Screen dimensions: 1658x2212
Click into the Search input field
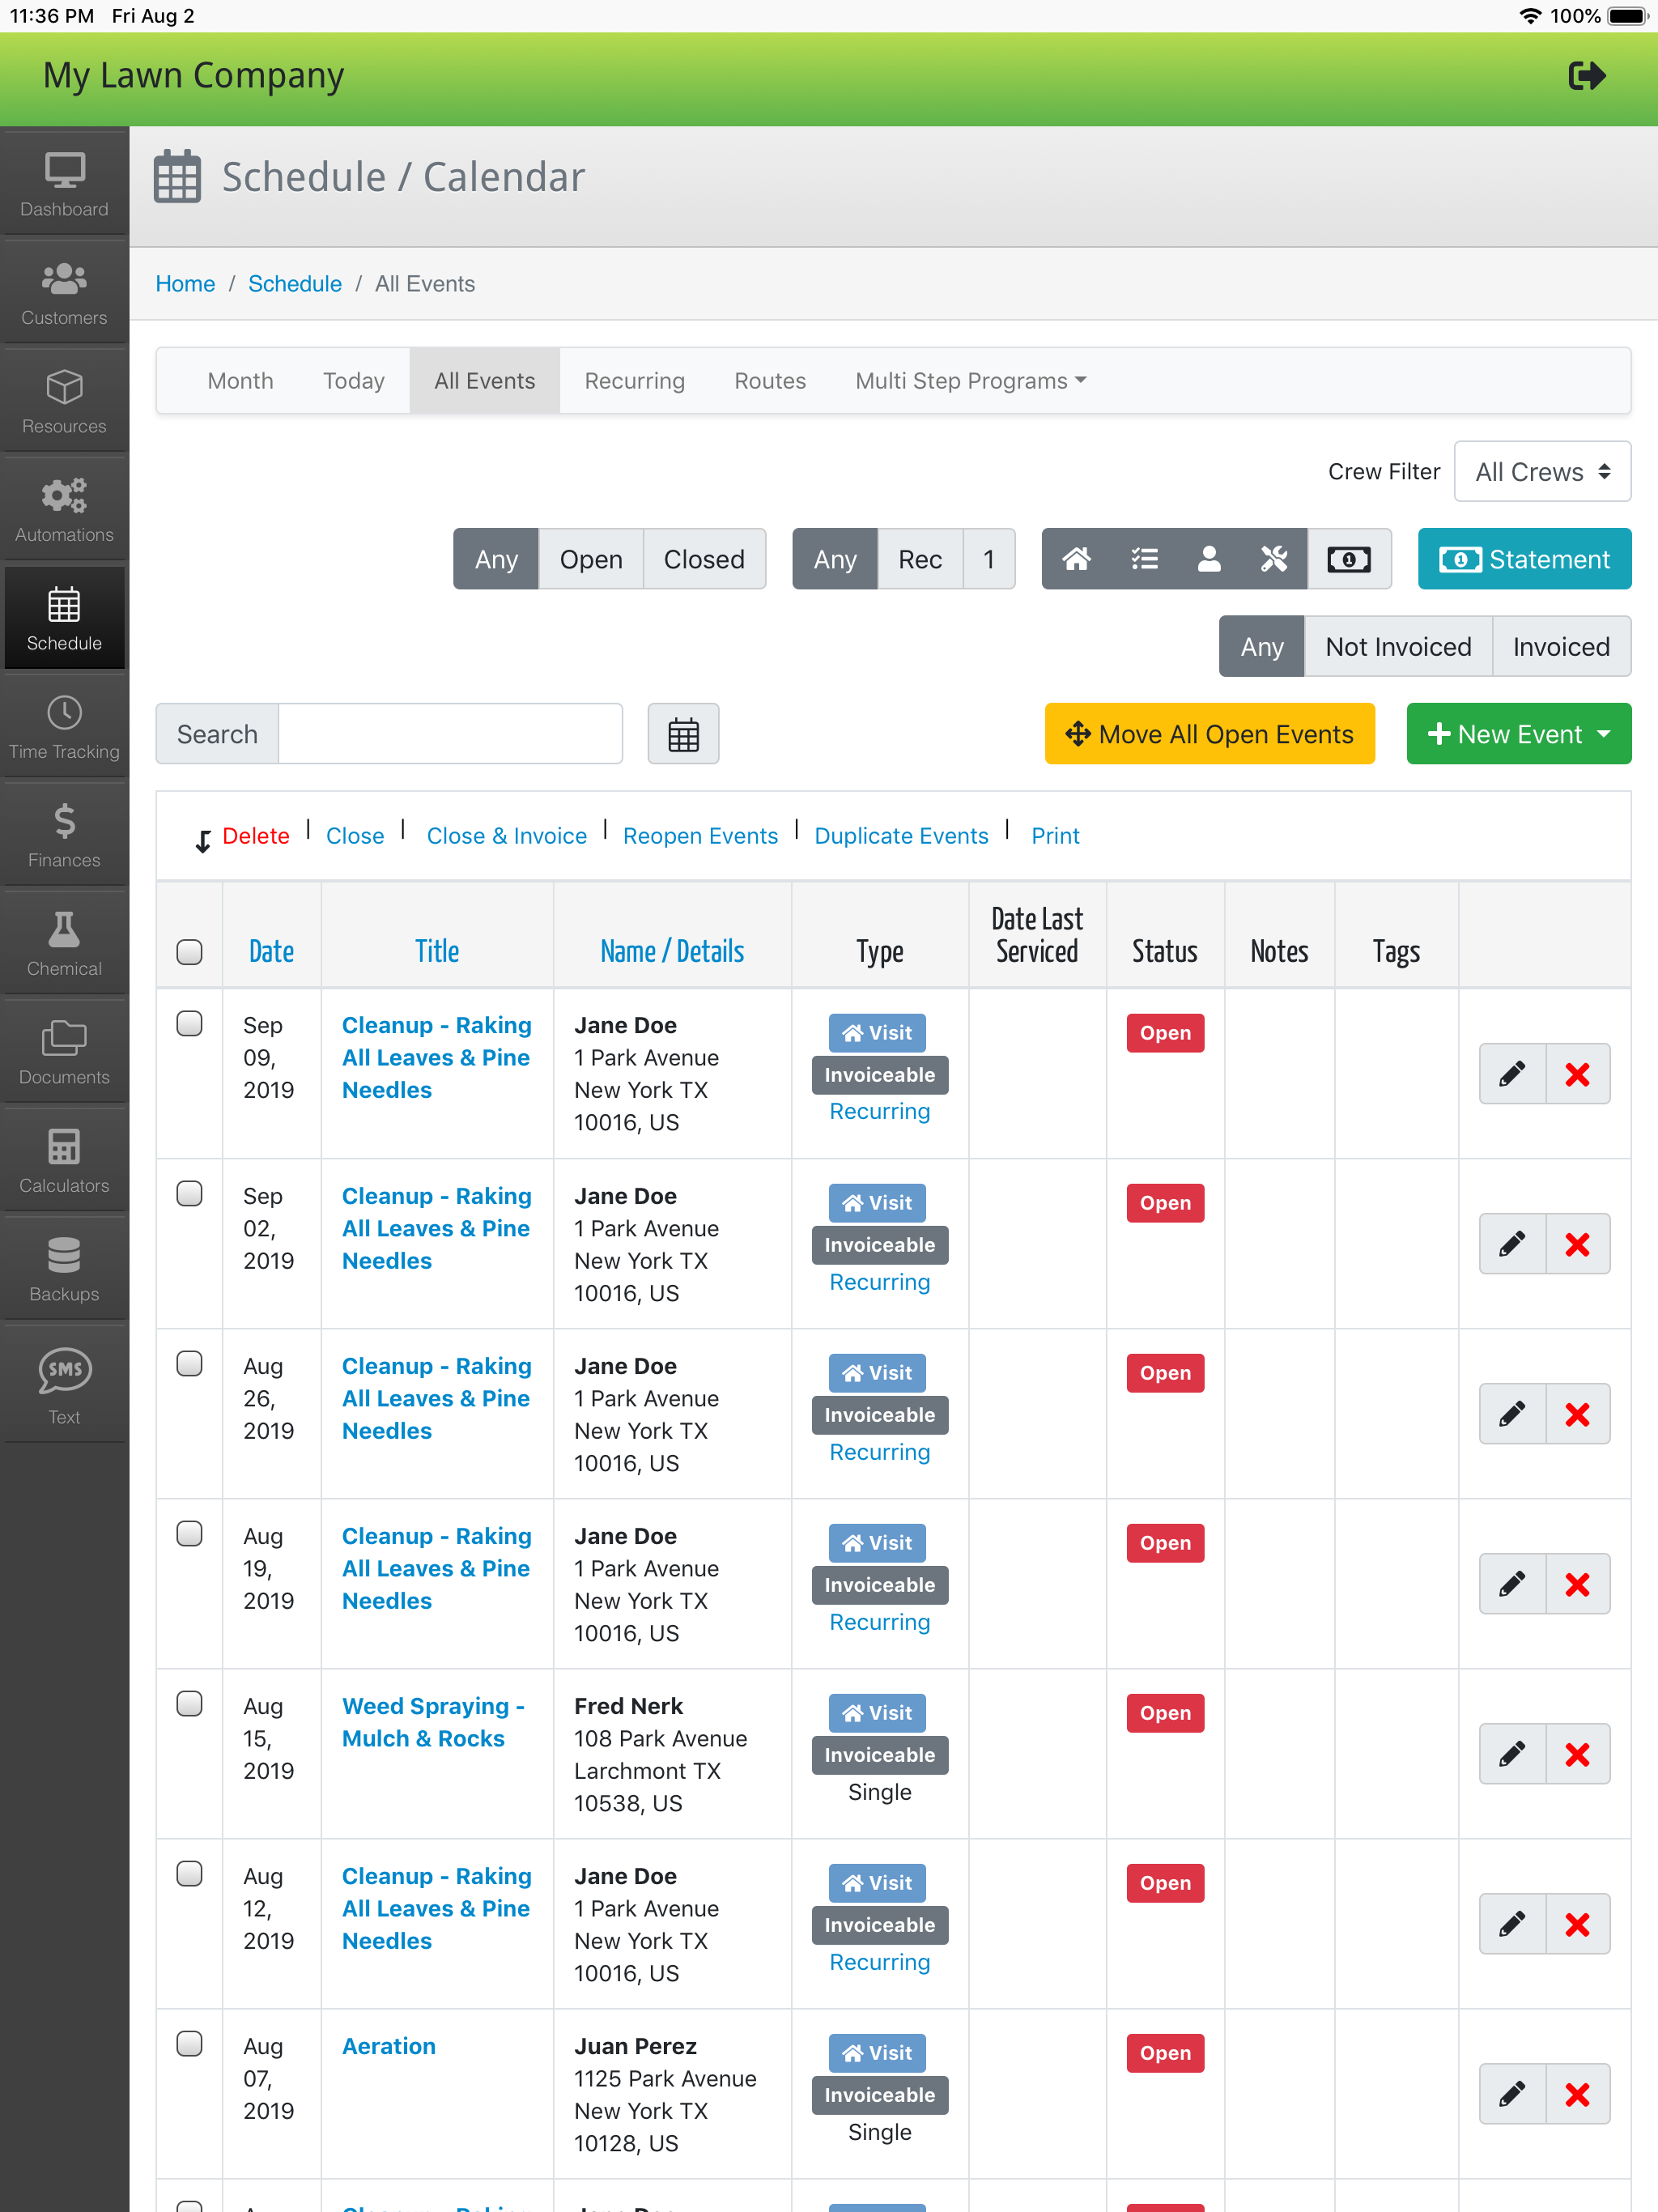tap(449, 735)
